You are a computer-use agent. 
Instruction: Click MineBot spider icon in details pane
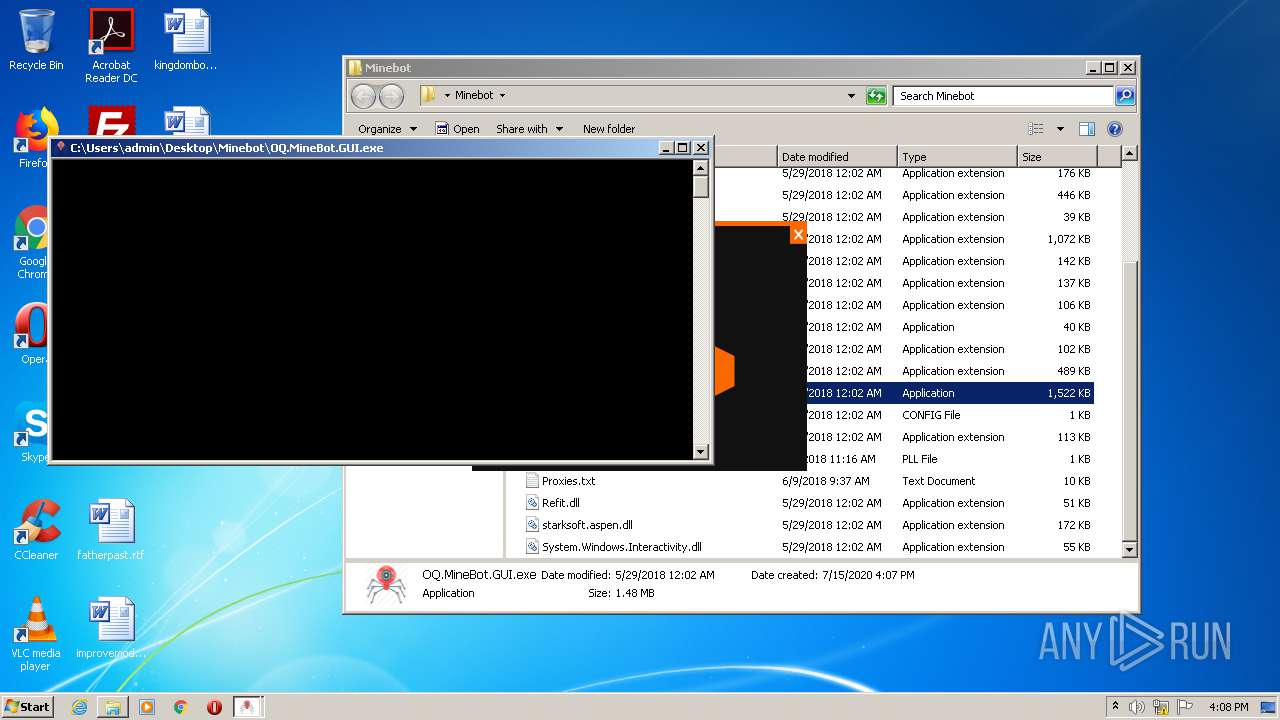tap(385, 585)
